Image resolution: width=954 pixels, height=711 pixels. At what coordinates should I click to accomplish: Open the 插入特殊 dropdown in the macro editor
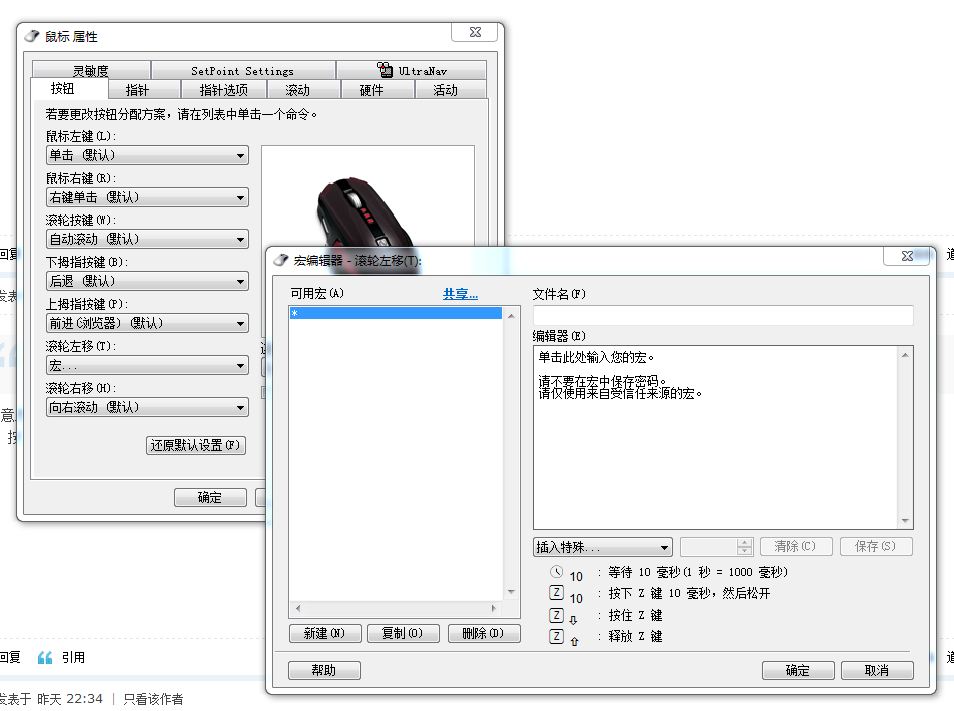pos(602,547)
